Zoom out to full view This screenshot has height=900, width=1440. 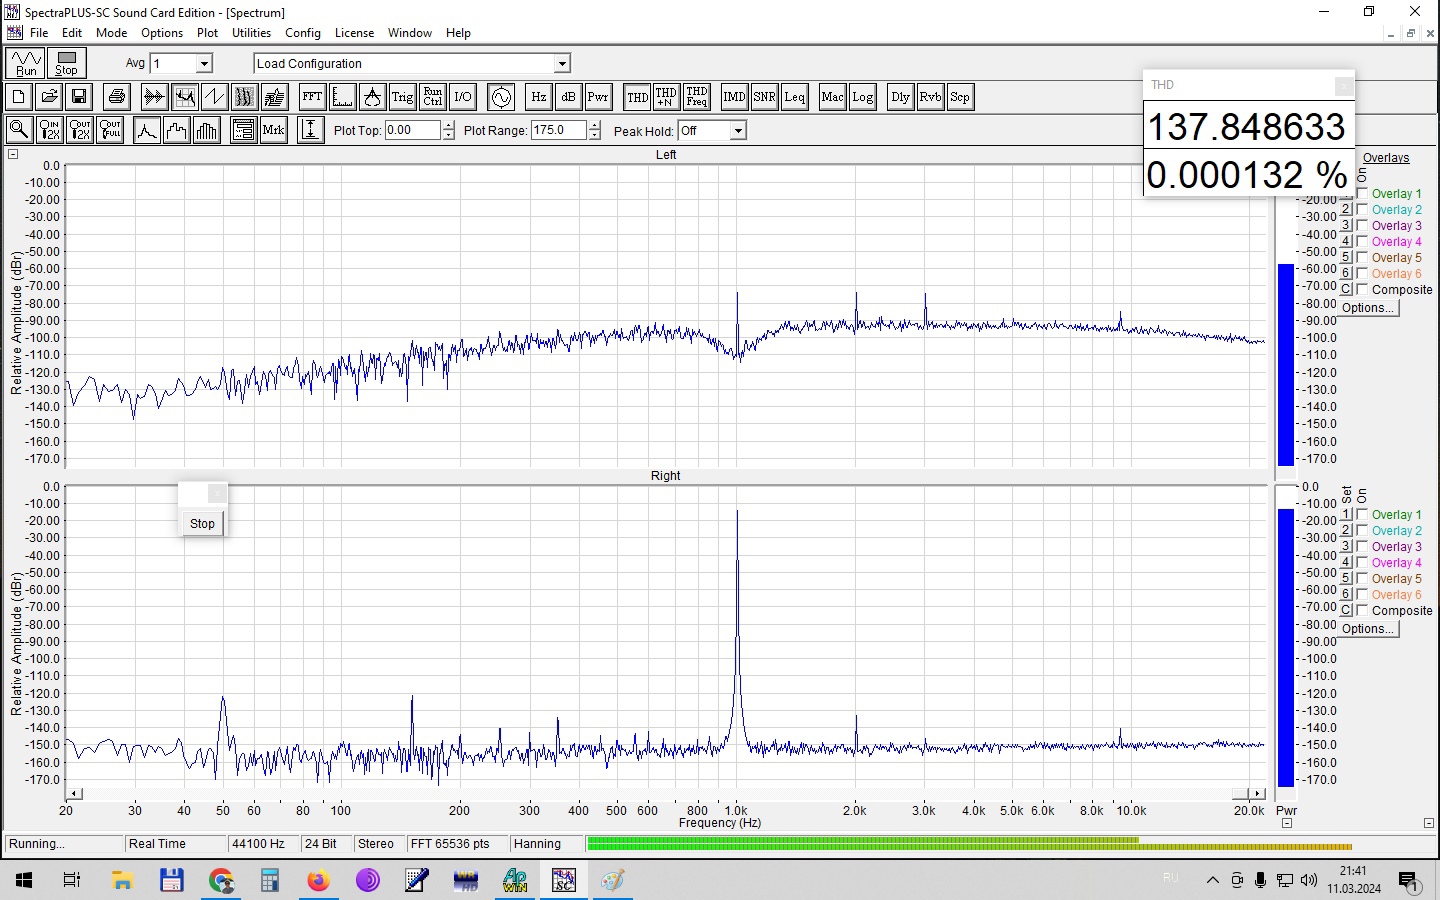110,130
